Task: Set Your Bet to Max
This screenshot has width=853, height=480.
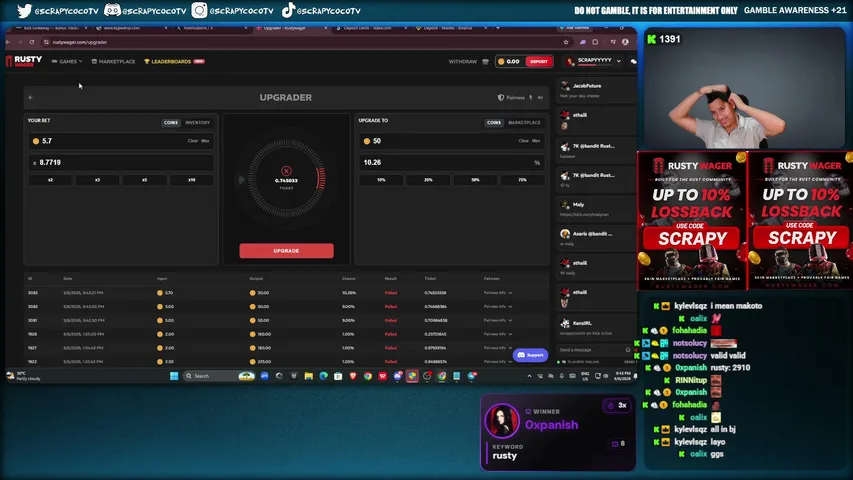Action: [205, 141]
